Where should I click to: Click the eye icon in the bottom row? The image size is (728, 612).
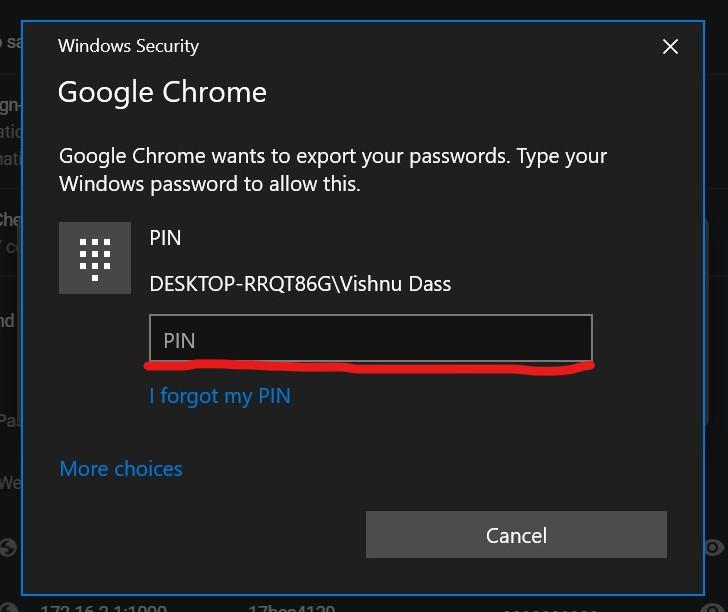[713, 606]
